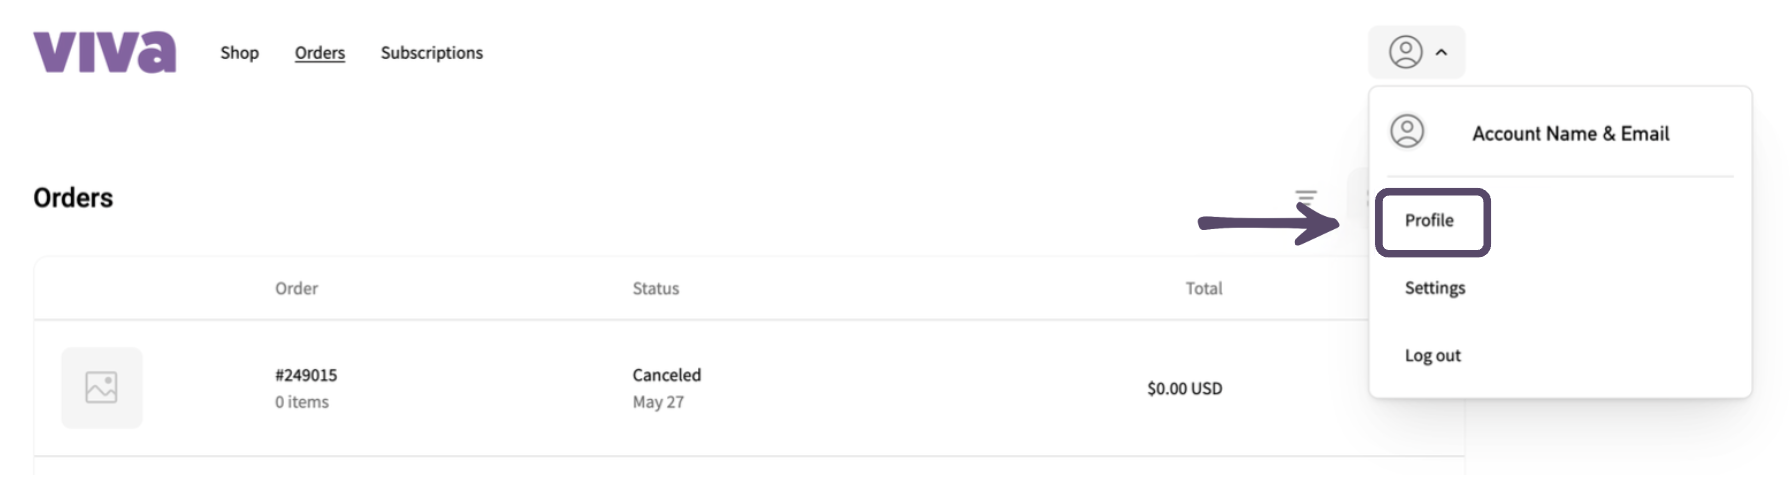
Task: Click the Status column header
Action: point(656,288)
